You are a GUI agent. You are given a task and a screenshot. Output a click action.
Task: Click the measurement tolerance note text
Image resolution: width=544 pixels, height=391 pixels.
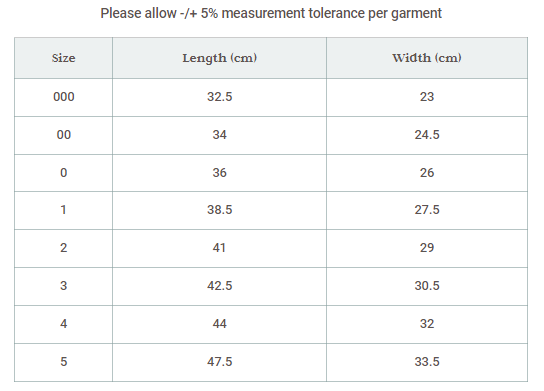[271, 14]
